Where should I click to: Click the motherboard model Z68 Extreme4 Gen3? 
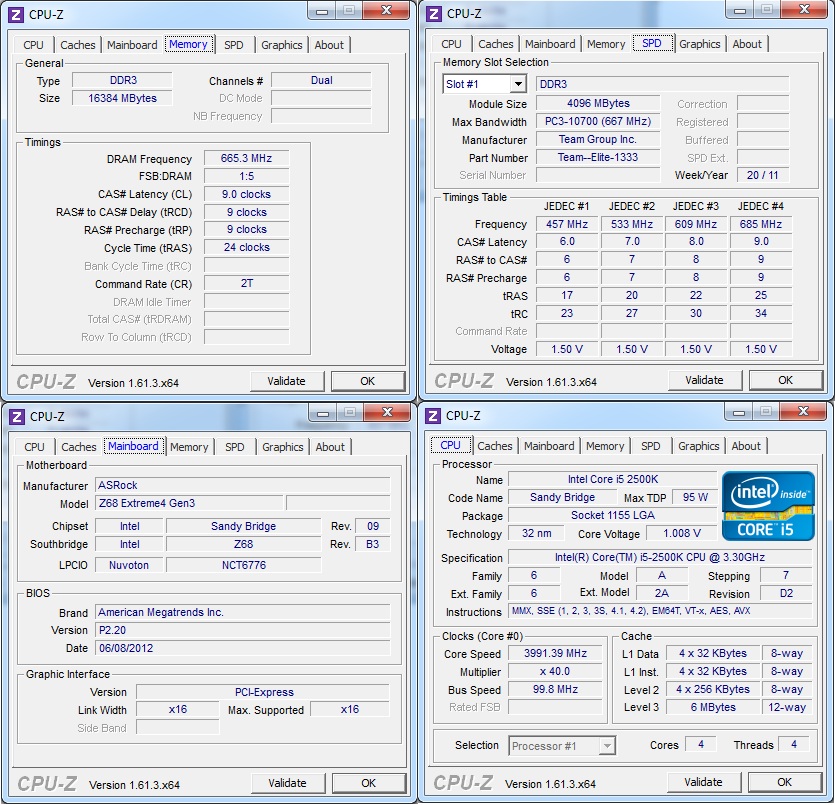(189, 503)
